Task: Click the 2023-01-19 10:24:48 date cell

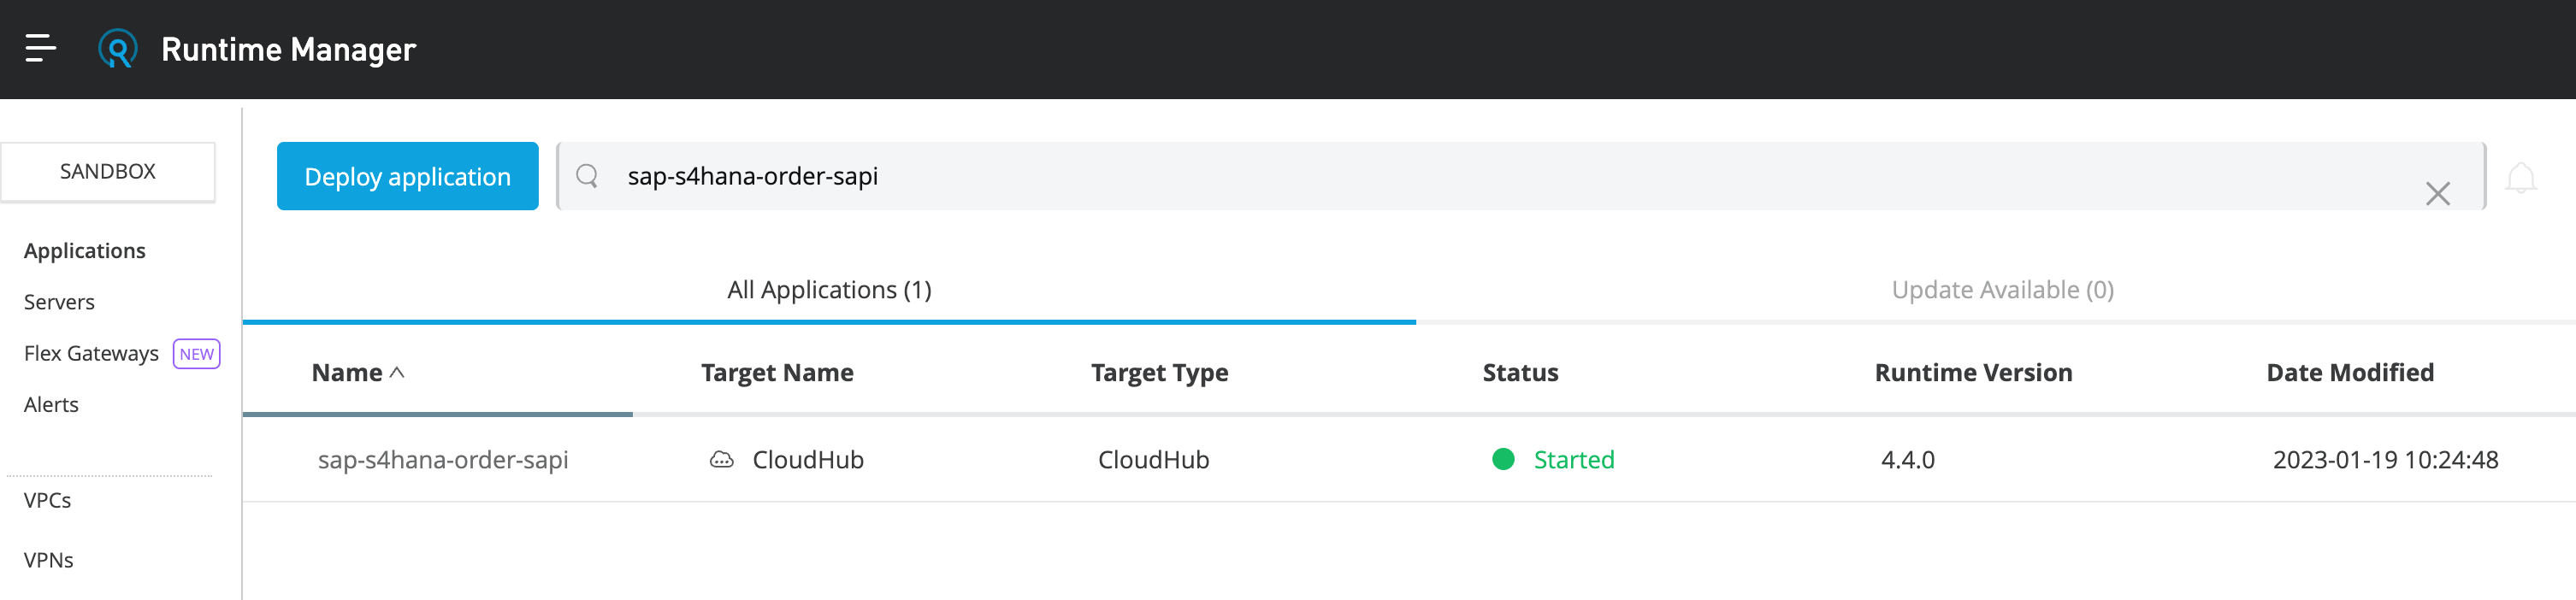Action: pos(2385,460)
